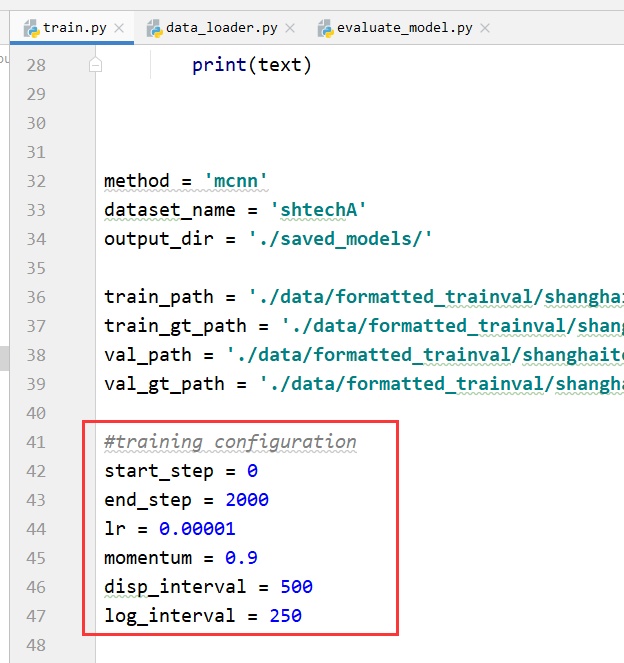Image resolution: width=624 pixels, height=663 pixels.
Task: Click the data_loader.py Python file icon
Action: coord(155,28)
